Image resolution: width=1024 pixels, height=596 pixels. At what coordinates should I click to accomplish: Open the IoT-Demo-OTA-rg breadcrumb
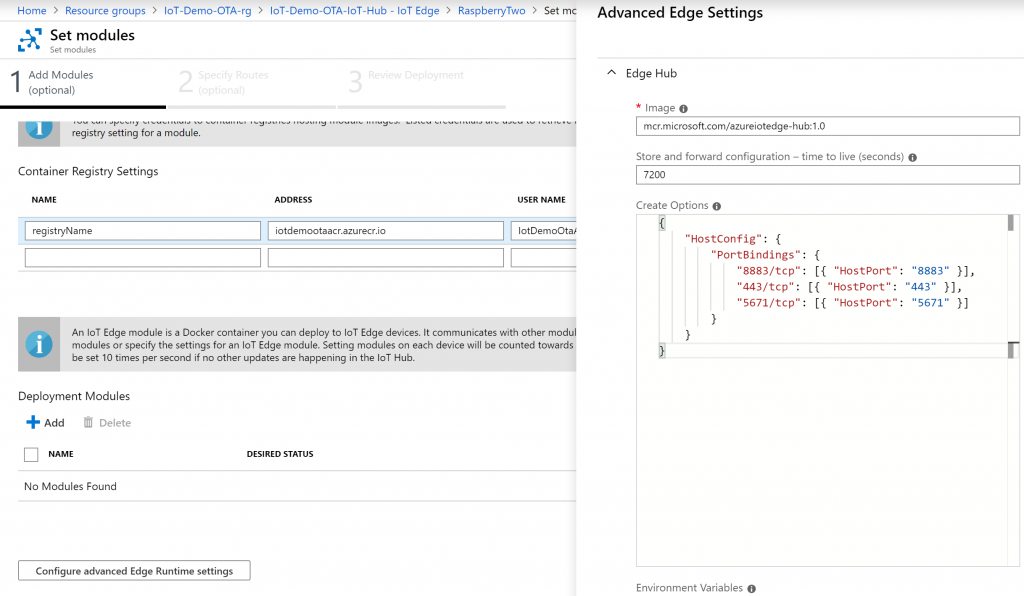(207, 10)
